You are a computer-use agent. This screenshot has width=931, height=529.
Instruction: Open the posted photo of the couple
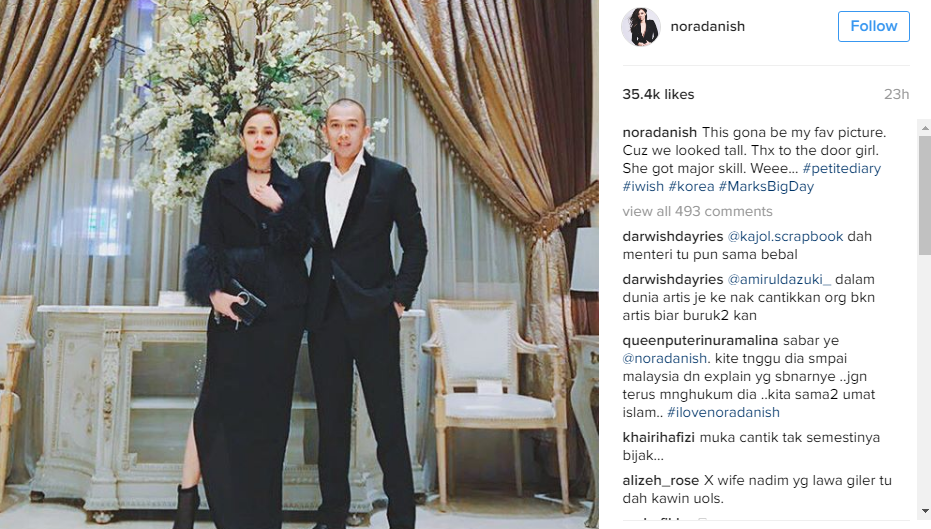pyautogui.click(x=299, y=264)
